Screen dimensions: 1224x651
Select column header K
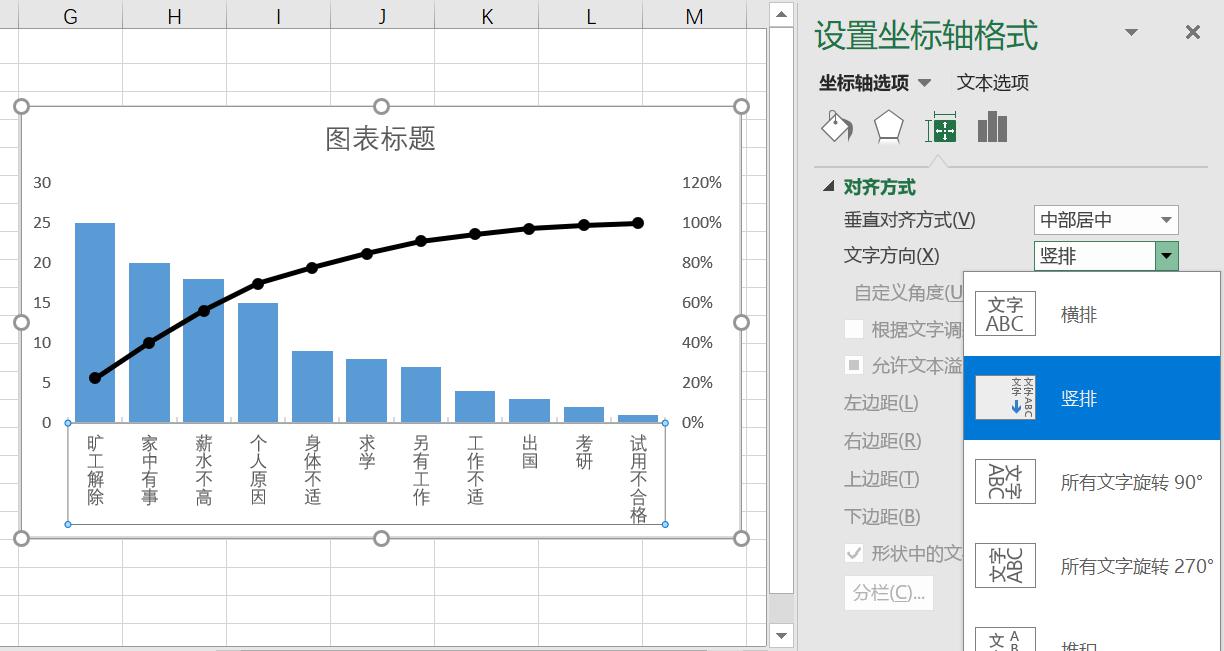point(486,16)
